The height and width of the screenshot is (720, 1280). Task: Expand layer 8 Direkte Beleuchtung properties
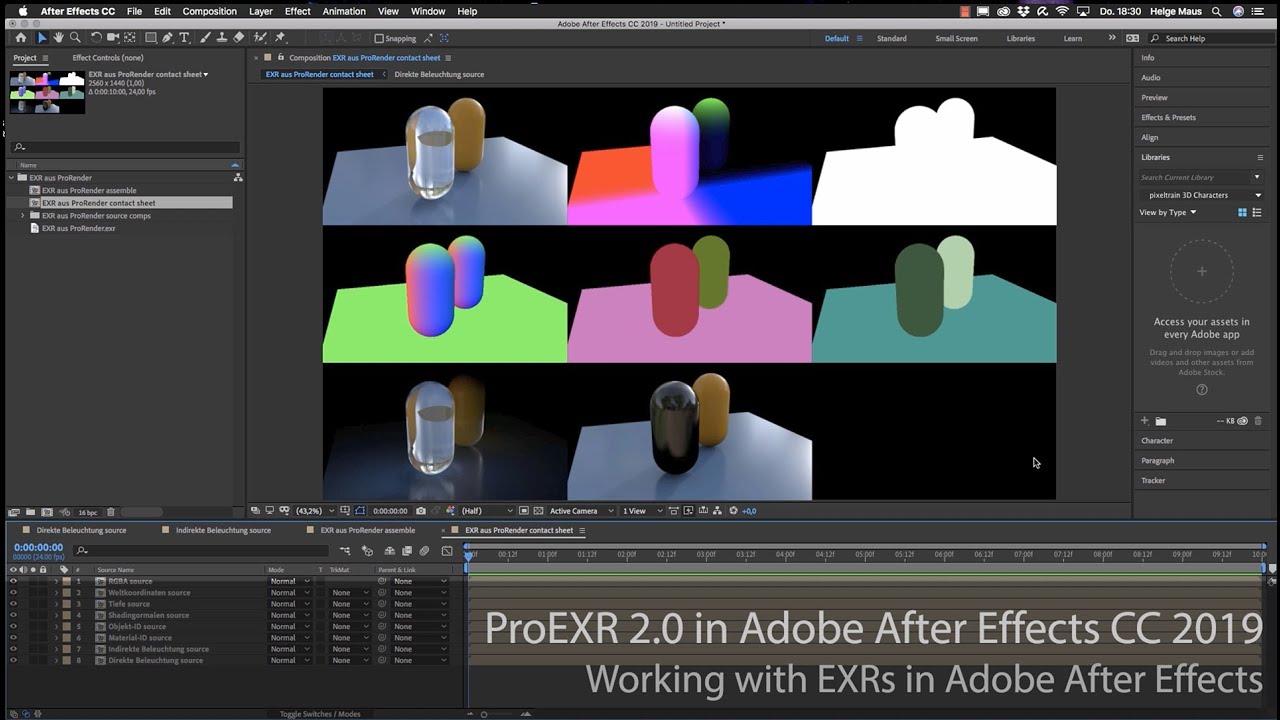point(56,660)
